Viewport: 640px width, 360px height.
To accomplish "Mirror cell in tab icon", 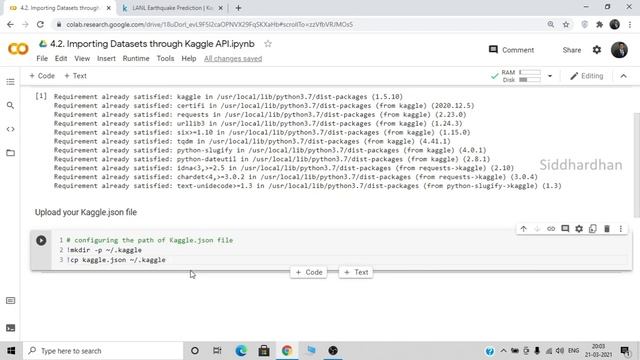I will 593,229.
